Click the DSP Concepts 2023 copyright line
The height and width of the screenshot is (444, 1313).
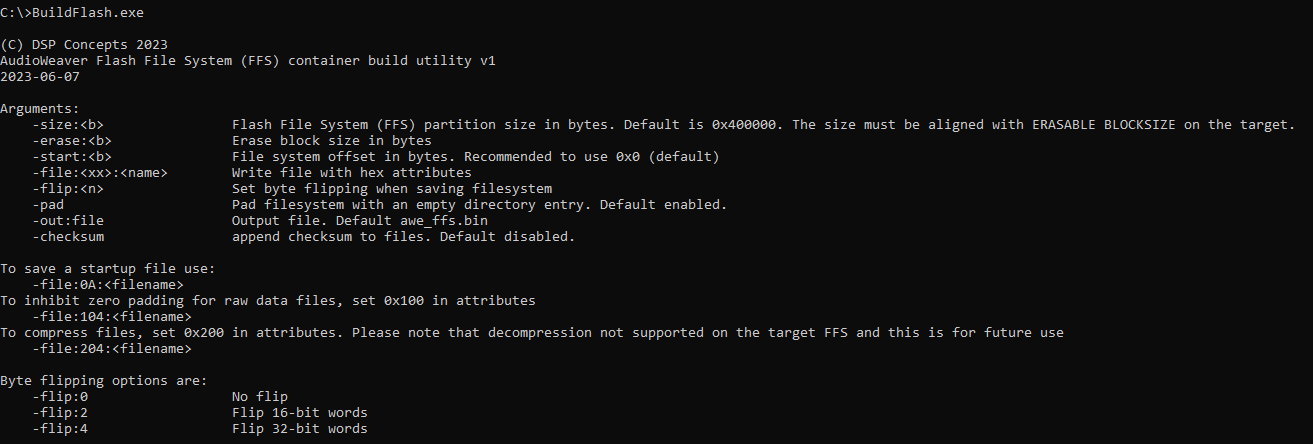pyautogui.click(x=84, y=45)
